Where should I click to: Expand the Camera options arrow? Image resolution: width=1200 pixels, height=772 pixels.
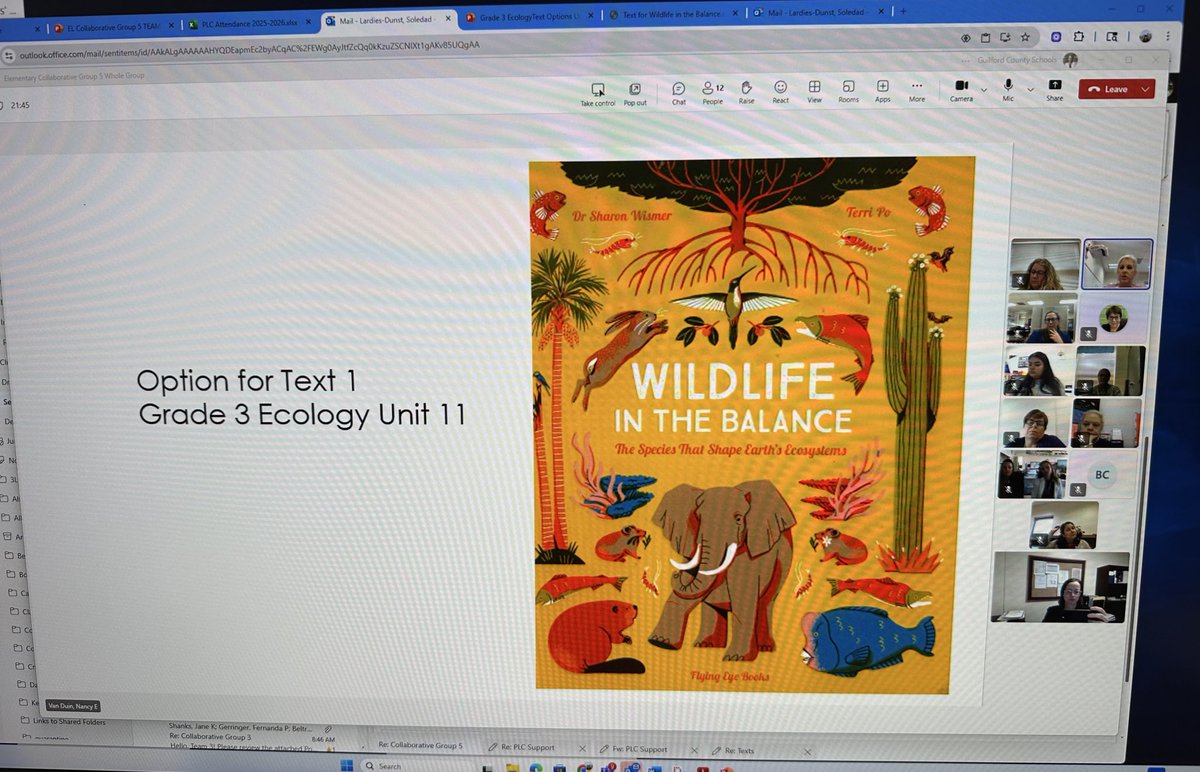984,90
